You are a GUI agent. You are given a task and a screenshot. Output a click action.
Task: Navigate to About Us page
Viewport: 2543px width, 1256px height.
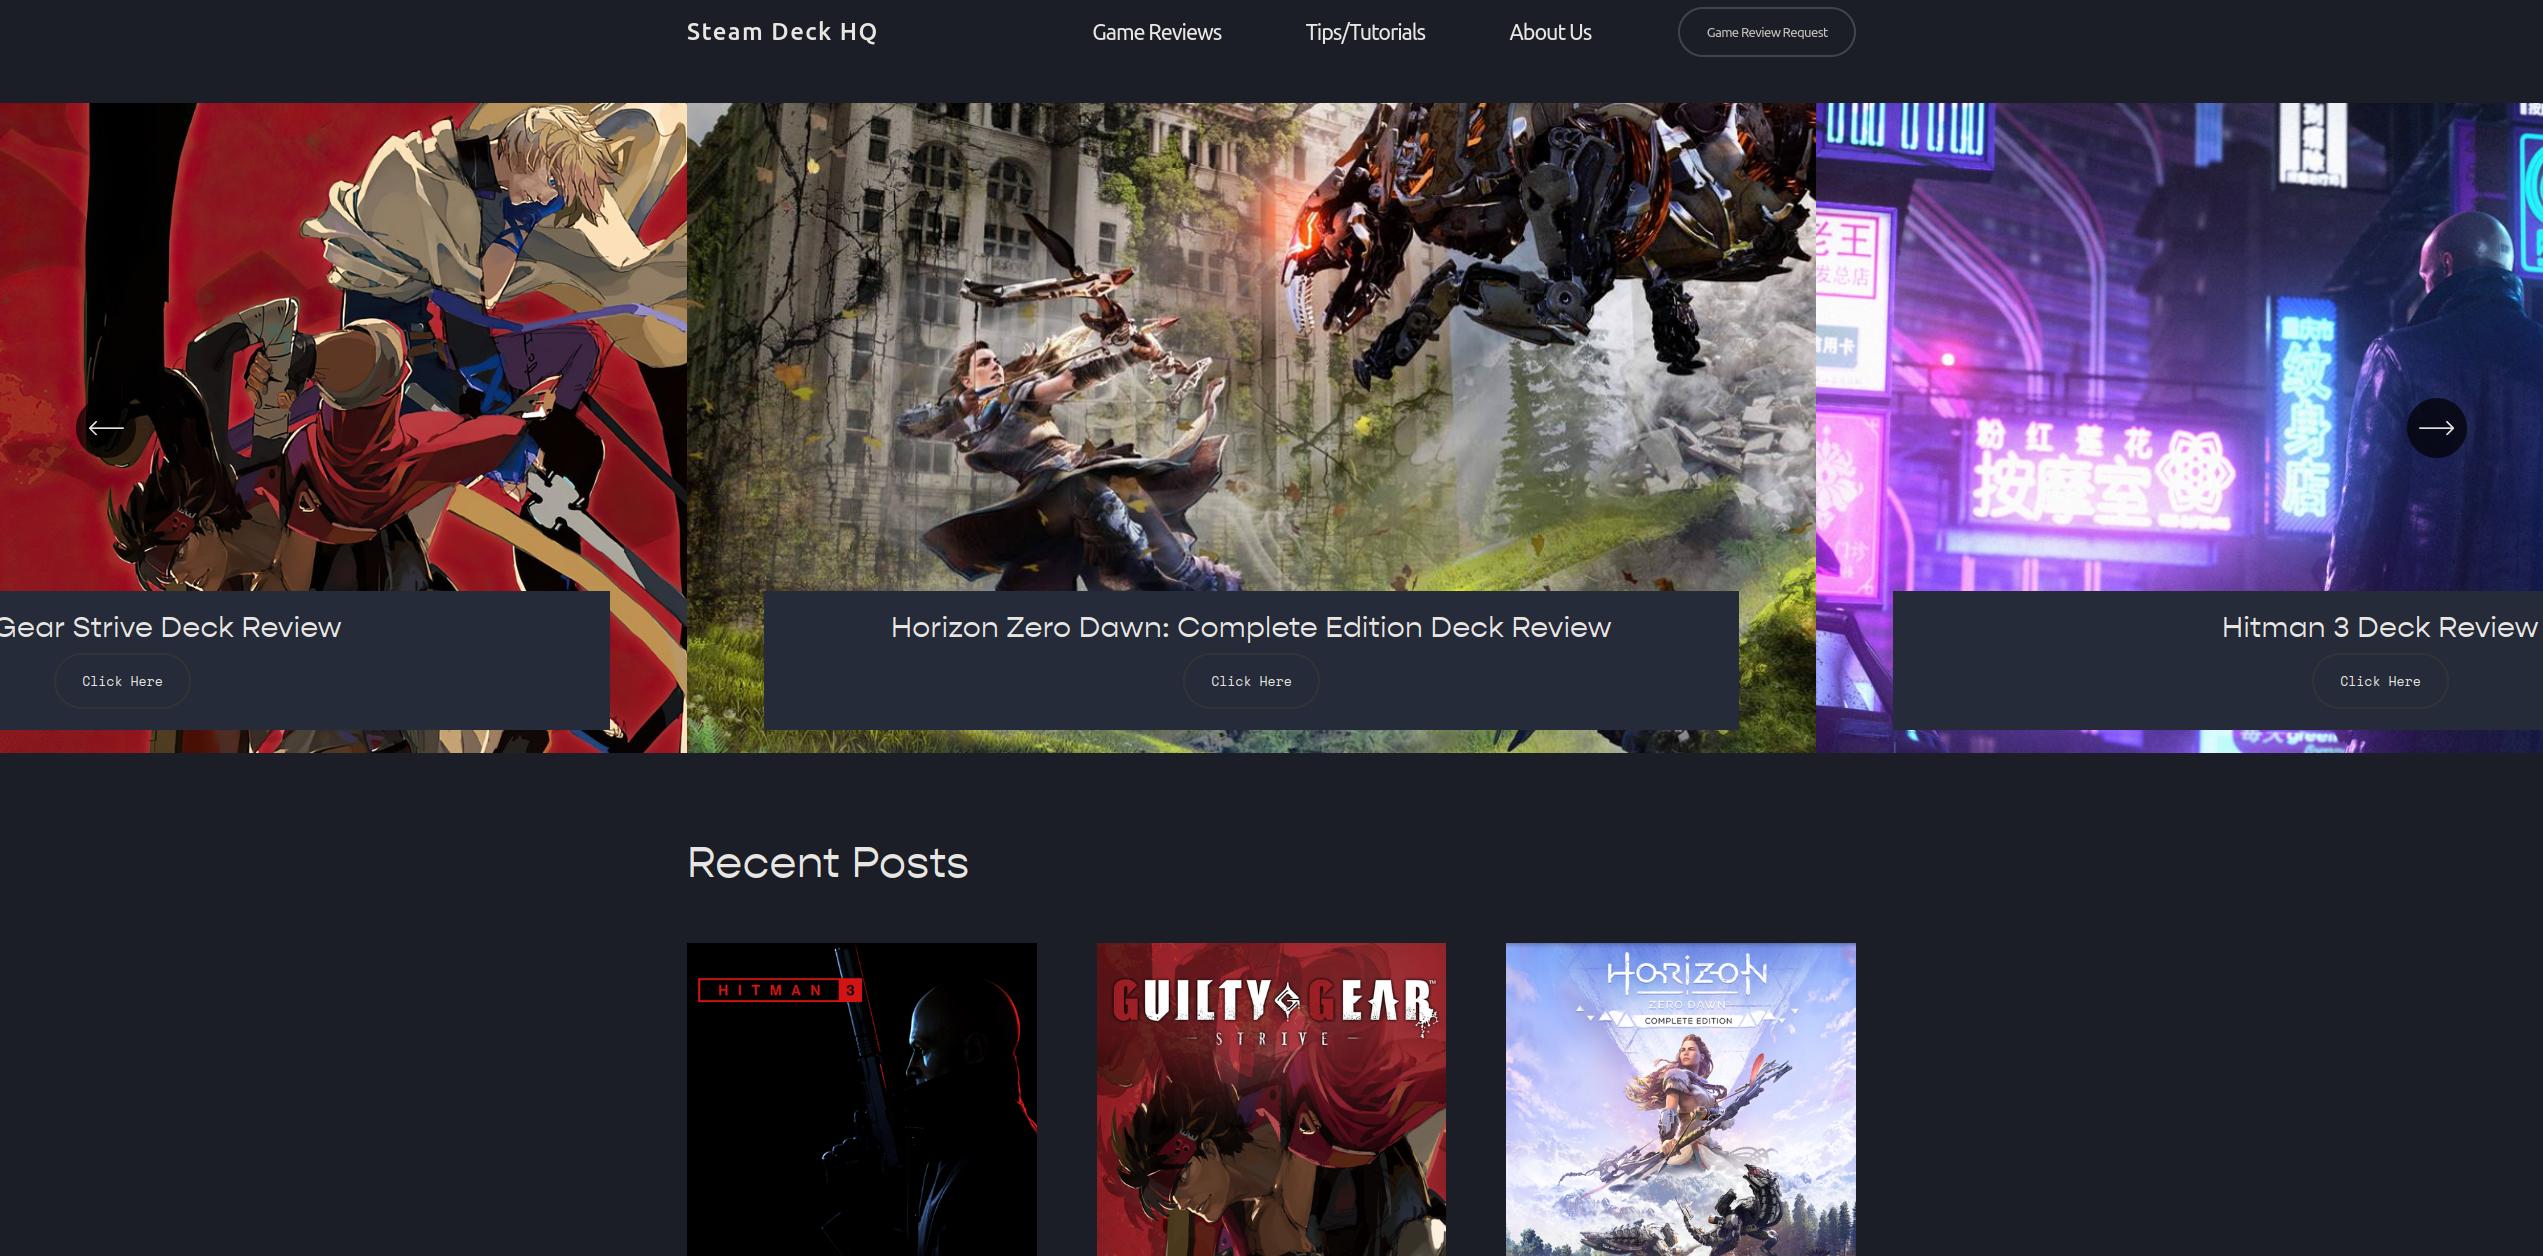coord(1550,32)
